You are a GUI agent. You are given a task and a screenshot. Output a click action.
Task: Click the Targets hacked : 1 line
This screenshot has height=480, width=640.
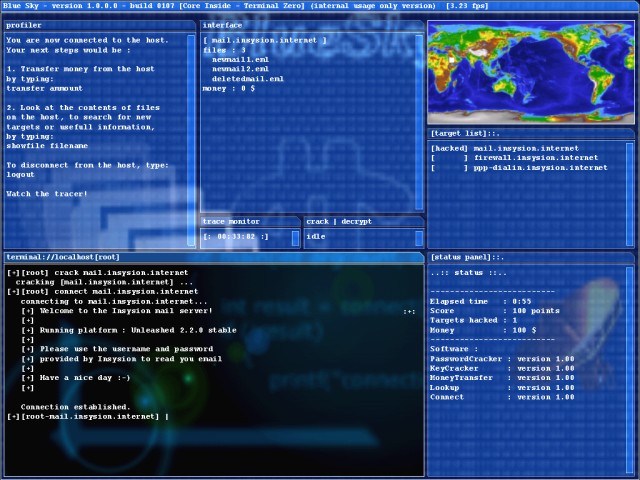(x=473, y=320)
